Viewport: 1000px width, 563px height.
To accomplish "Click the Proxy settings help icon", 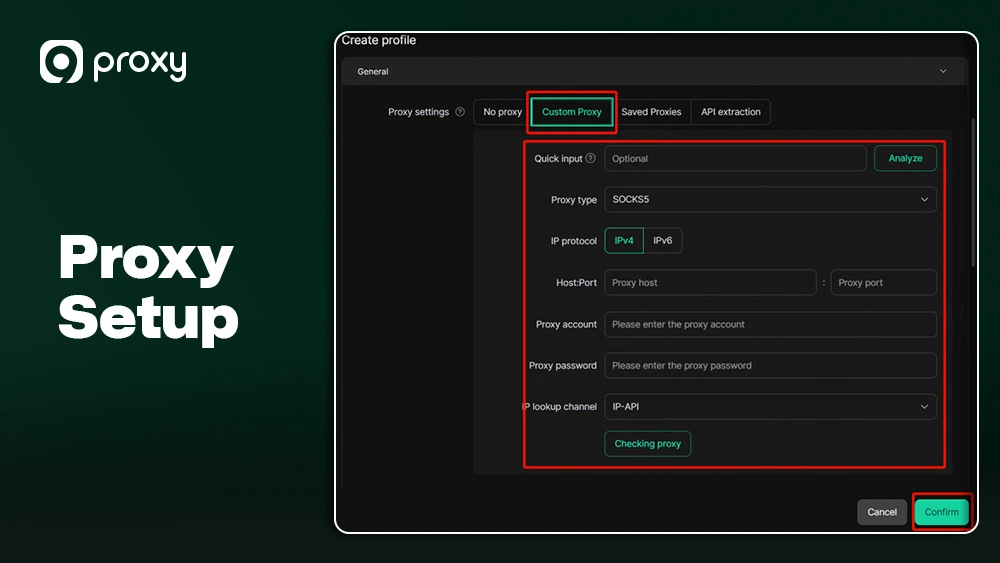I will pyautogui.click(x=460, y=112).
